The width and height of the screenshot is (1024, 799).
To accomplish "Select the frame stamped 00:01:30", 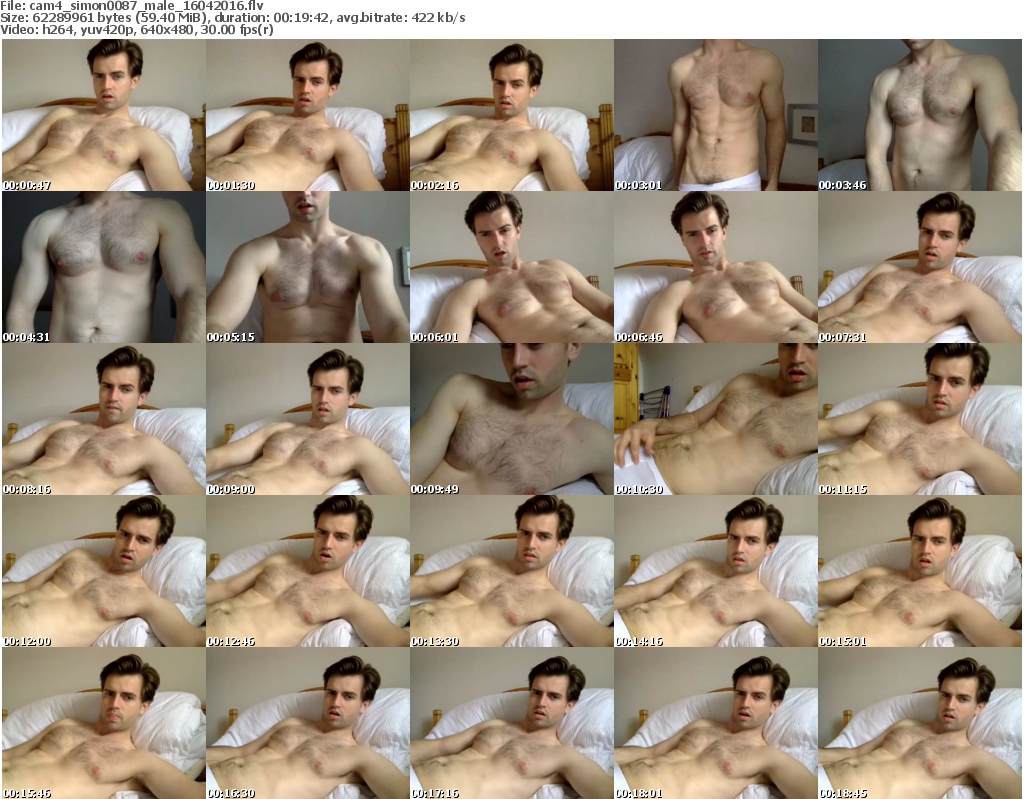I will click(x=308, y=115).
